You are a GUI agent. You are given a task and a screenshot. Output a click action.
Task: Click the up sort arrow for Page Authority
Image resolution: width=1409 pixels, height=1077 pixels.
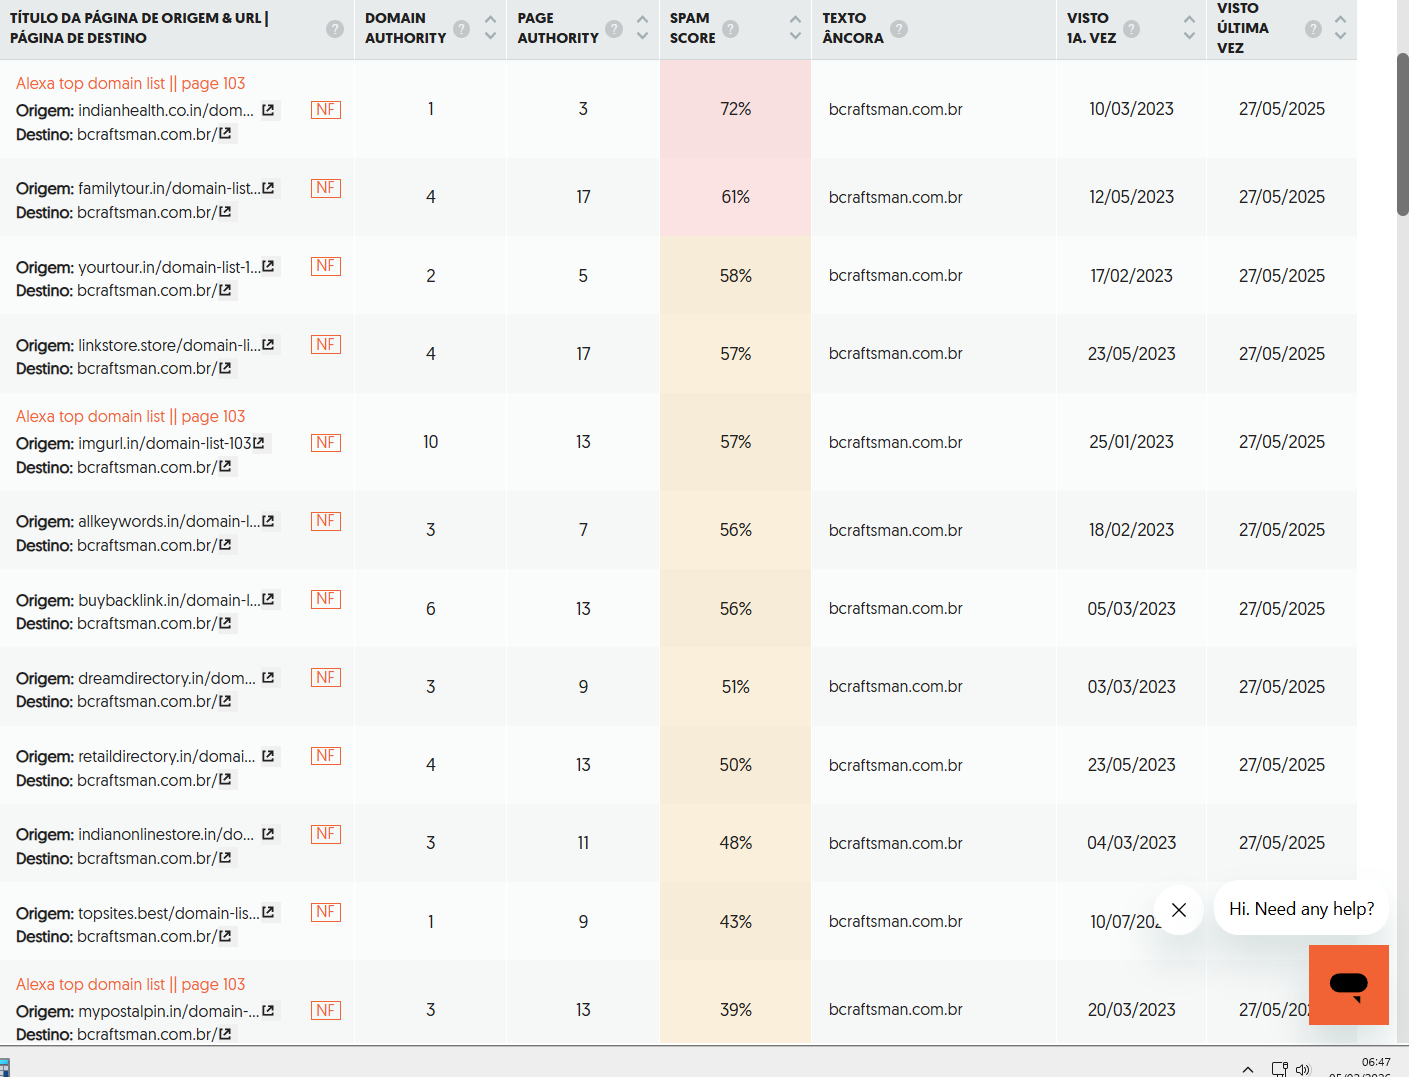[x=642, y=20]
